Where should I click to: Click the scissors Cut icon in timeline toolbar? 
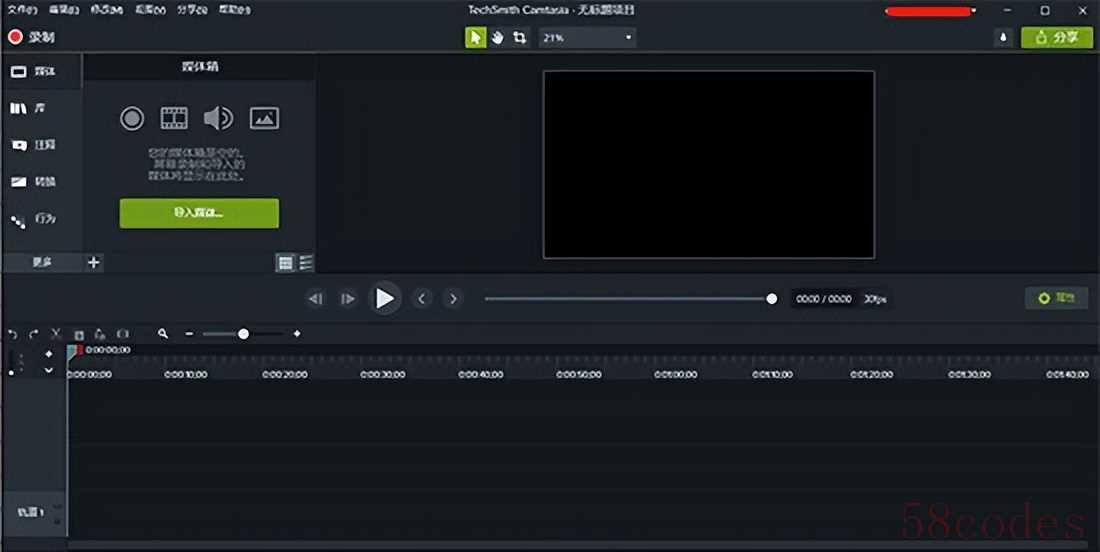click(56, 334)
